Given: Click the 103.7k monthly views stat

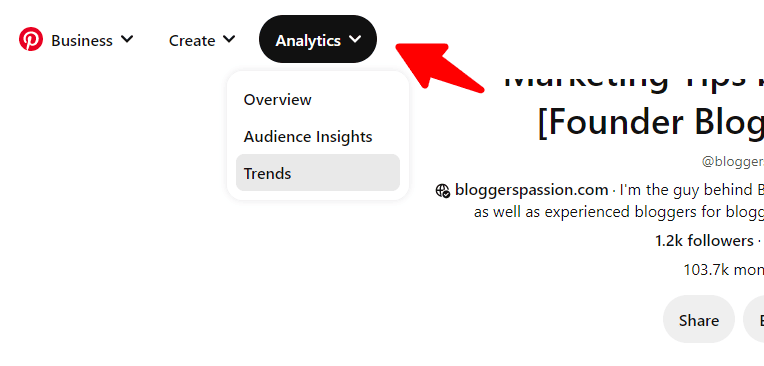Looking at the screenshot, I should [724, 270].
